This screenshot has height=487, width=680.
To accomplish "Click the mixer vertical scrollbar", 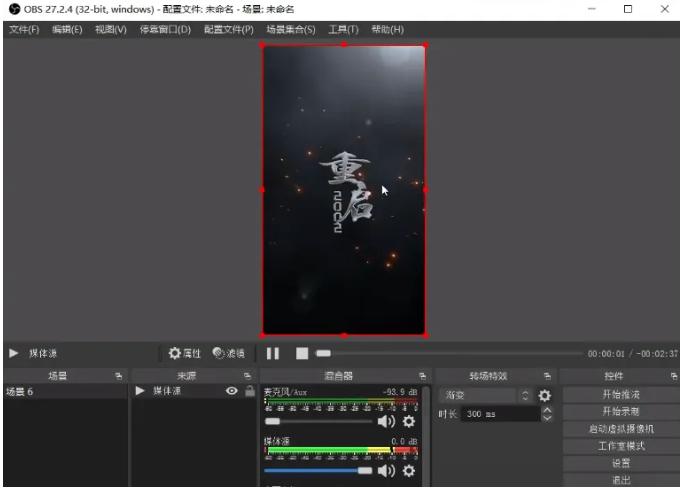I will tap(426, 436).
